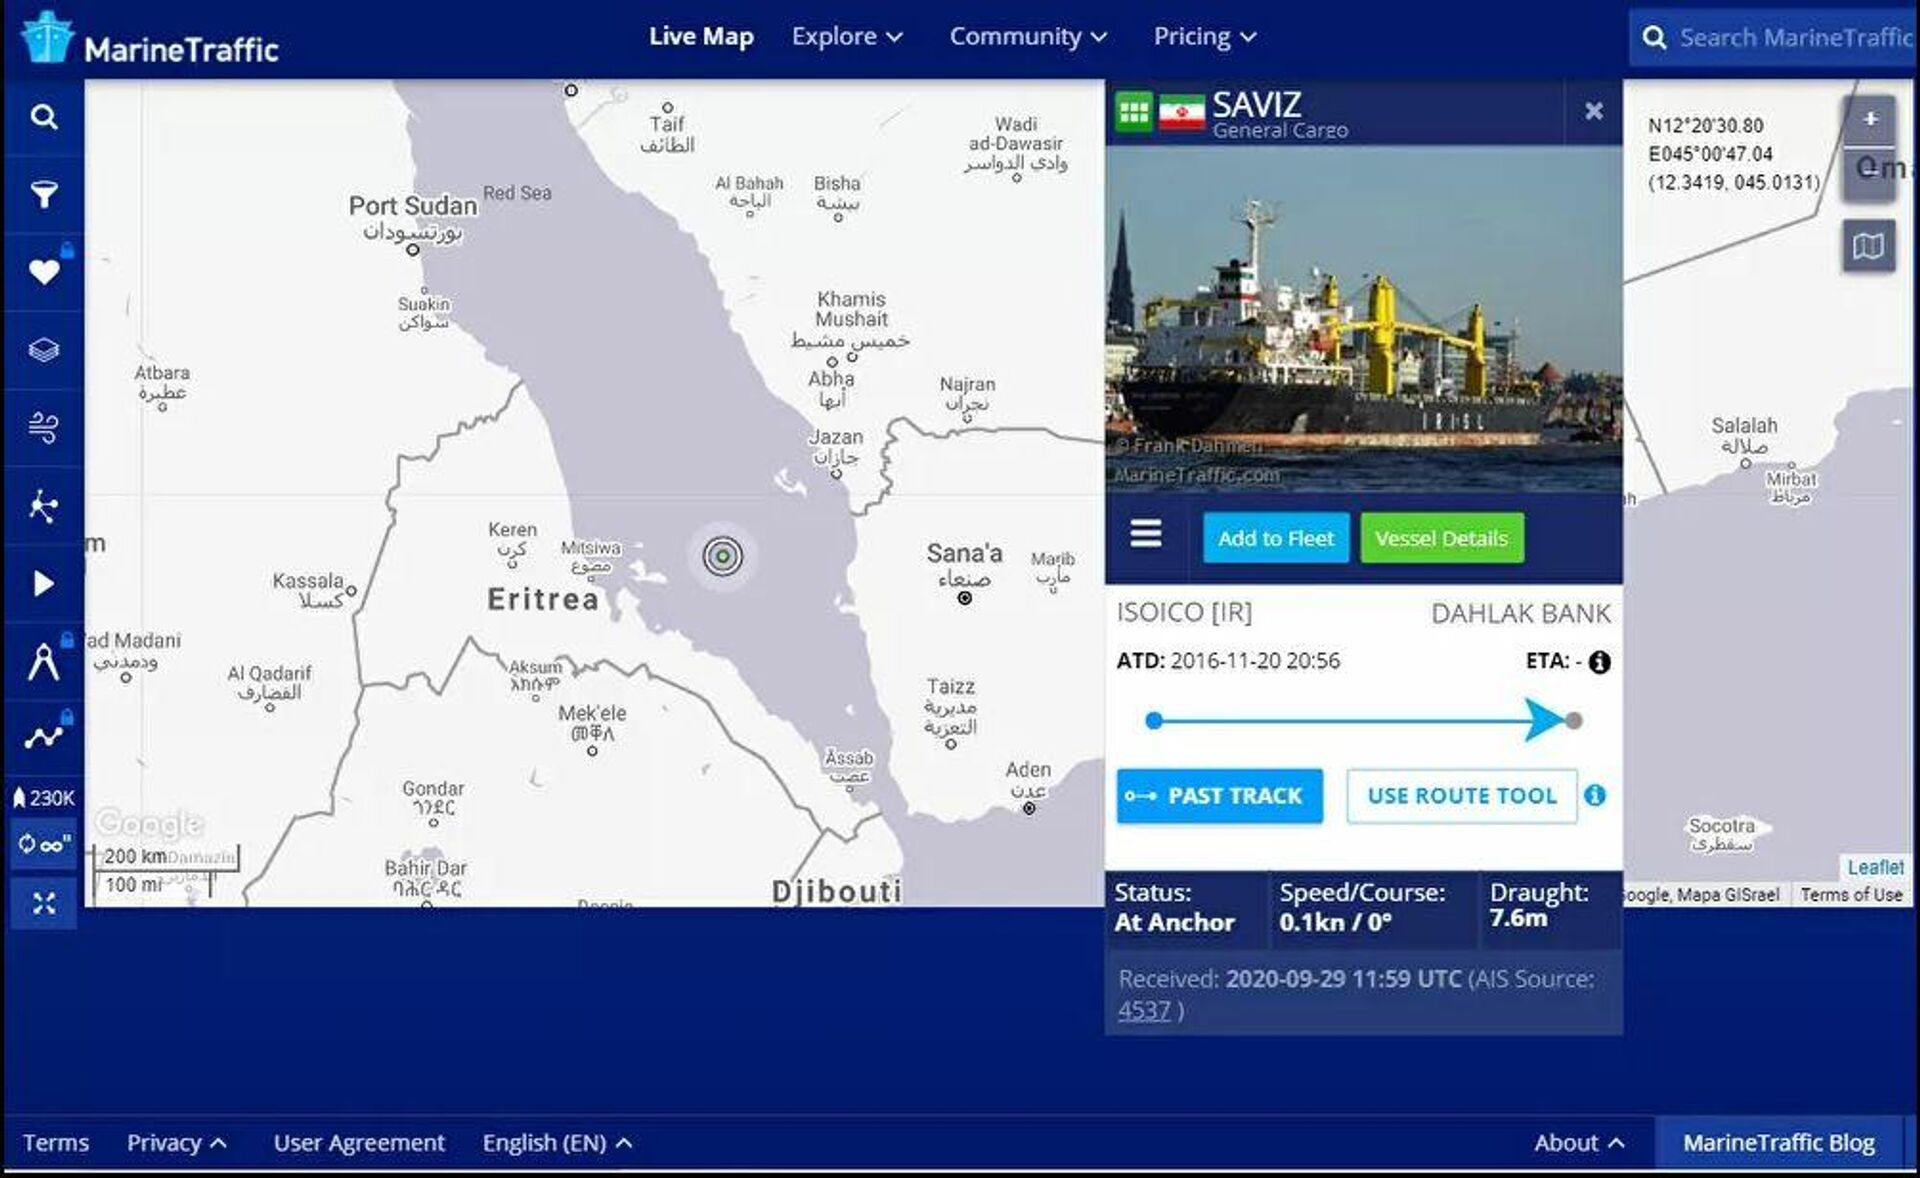The width and height of the screenshot is (1920, 1178).
Task: Open the voyage planner nodes tool
Action: (x=44, y=507)
